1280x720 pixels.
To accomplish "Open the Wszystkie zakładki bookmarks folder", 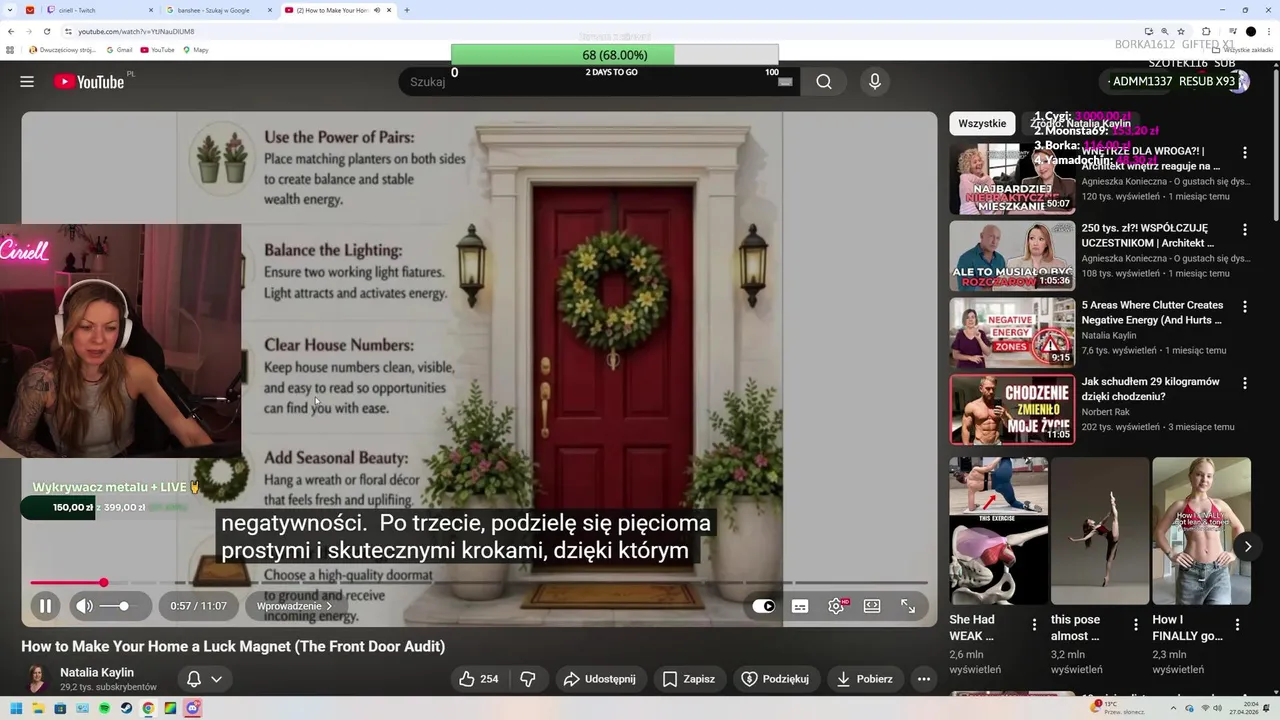I will coord(1243,49).
